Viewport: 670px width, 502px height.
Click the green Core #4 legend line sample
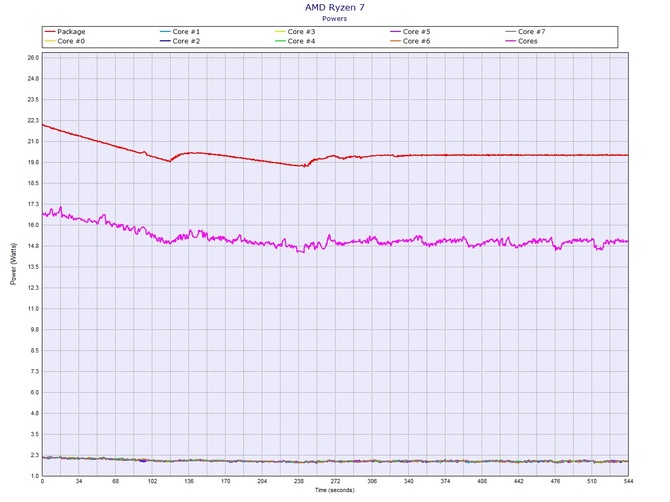pos(280,41)
